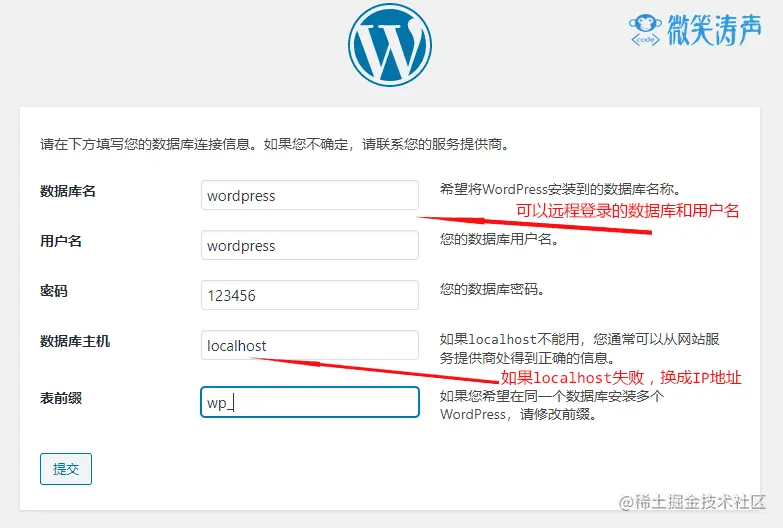
Task: Click the intro text 请在下方填写您的数据库连接信息
Action: point(274,144)
